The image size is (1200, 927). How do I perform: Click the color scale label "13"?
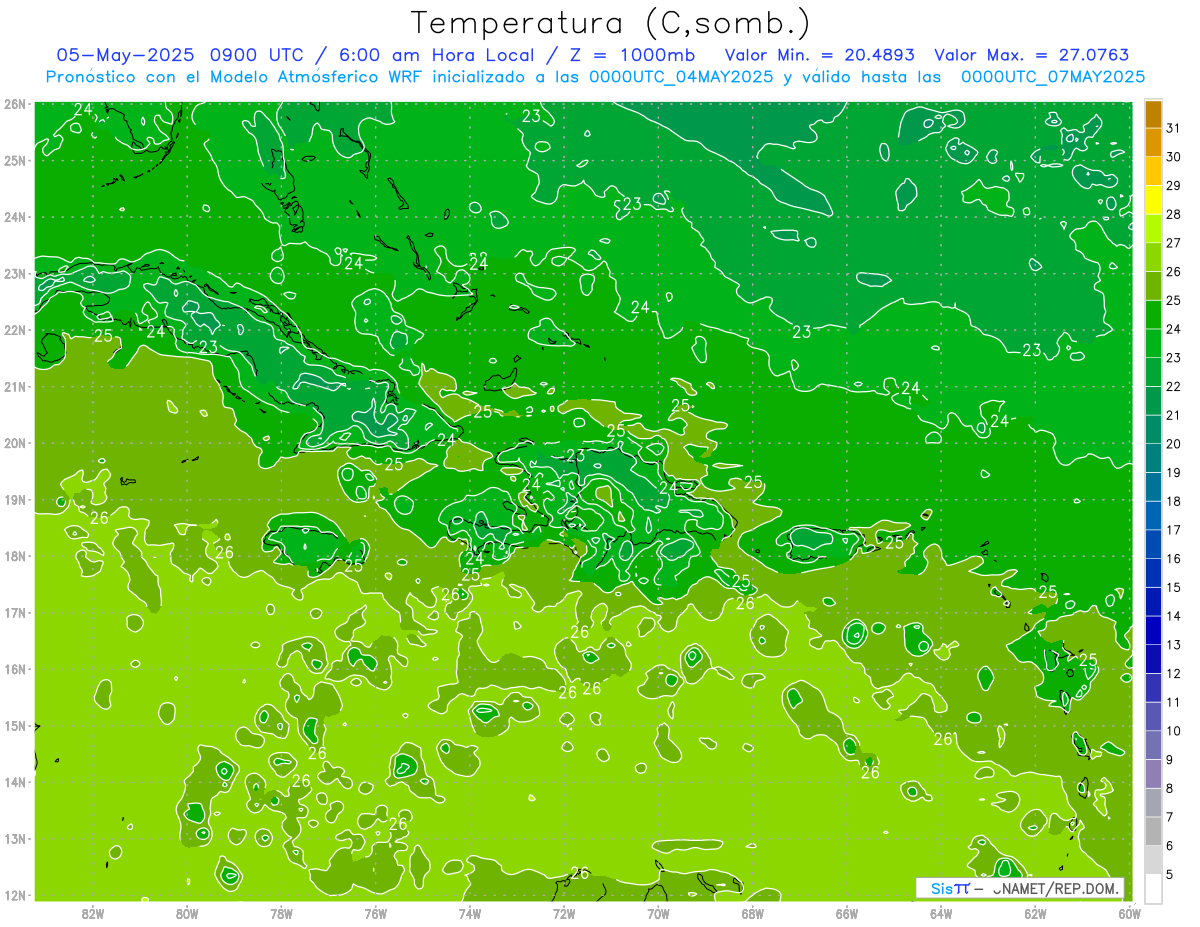click(x=1173, y=645)
